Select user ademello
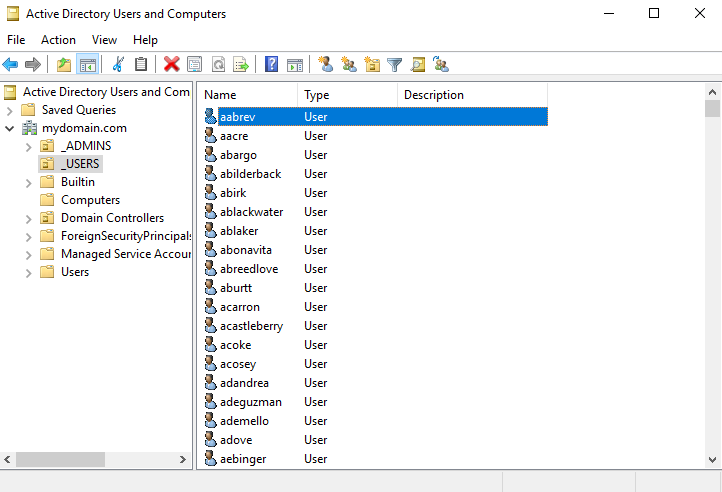The width and height of the screenshot is (722, 492). pyautogui.click(x=244, y=421)
